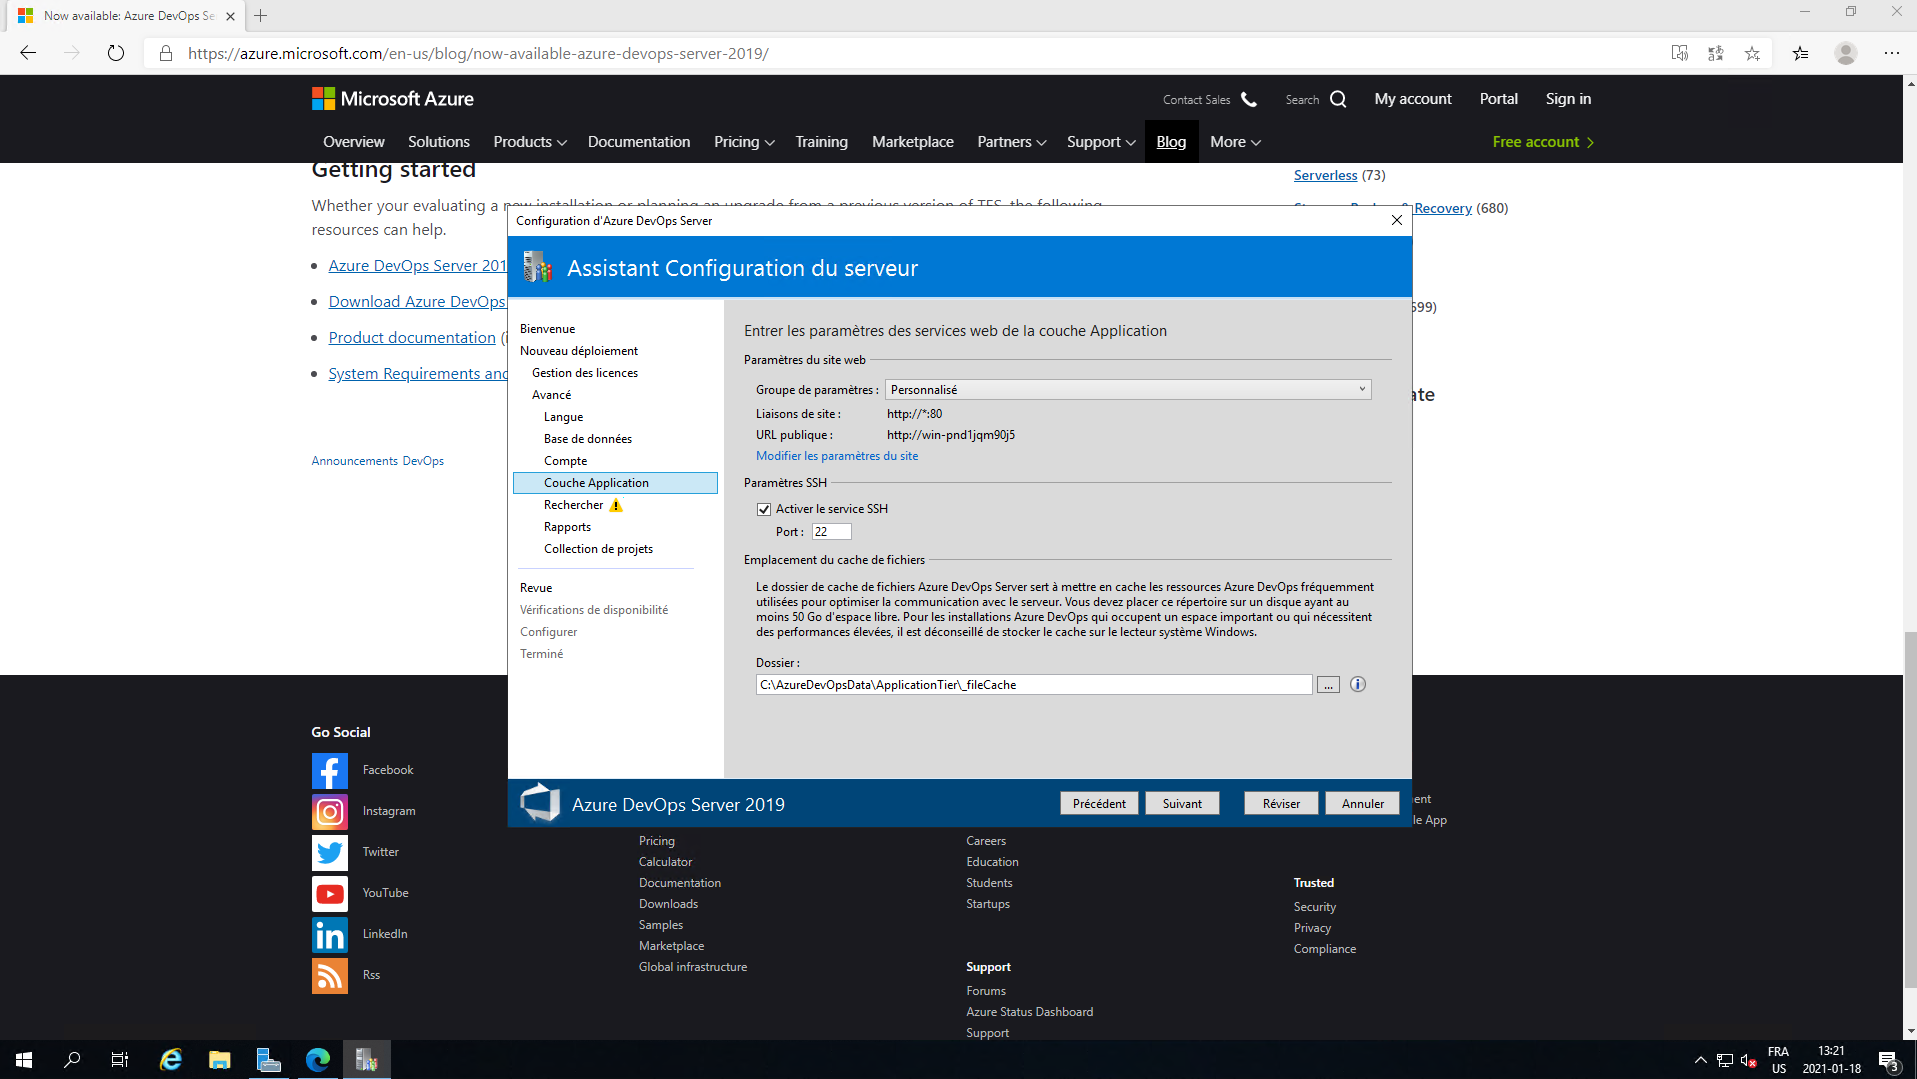Screen dimensions: 1917x1079
Task: Click Modifier les paramètres du site link
Action: (x=836, y=456)
